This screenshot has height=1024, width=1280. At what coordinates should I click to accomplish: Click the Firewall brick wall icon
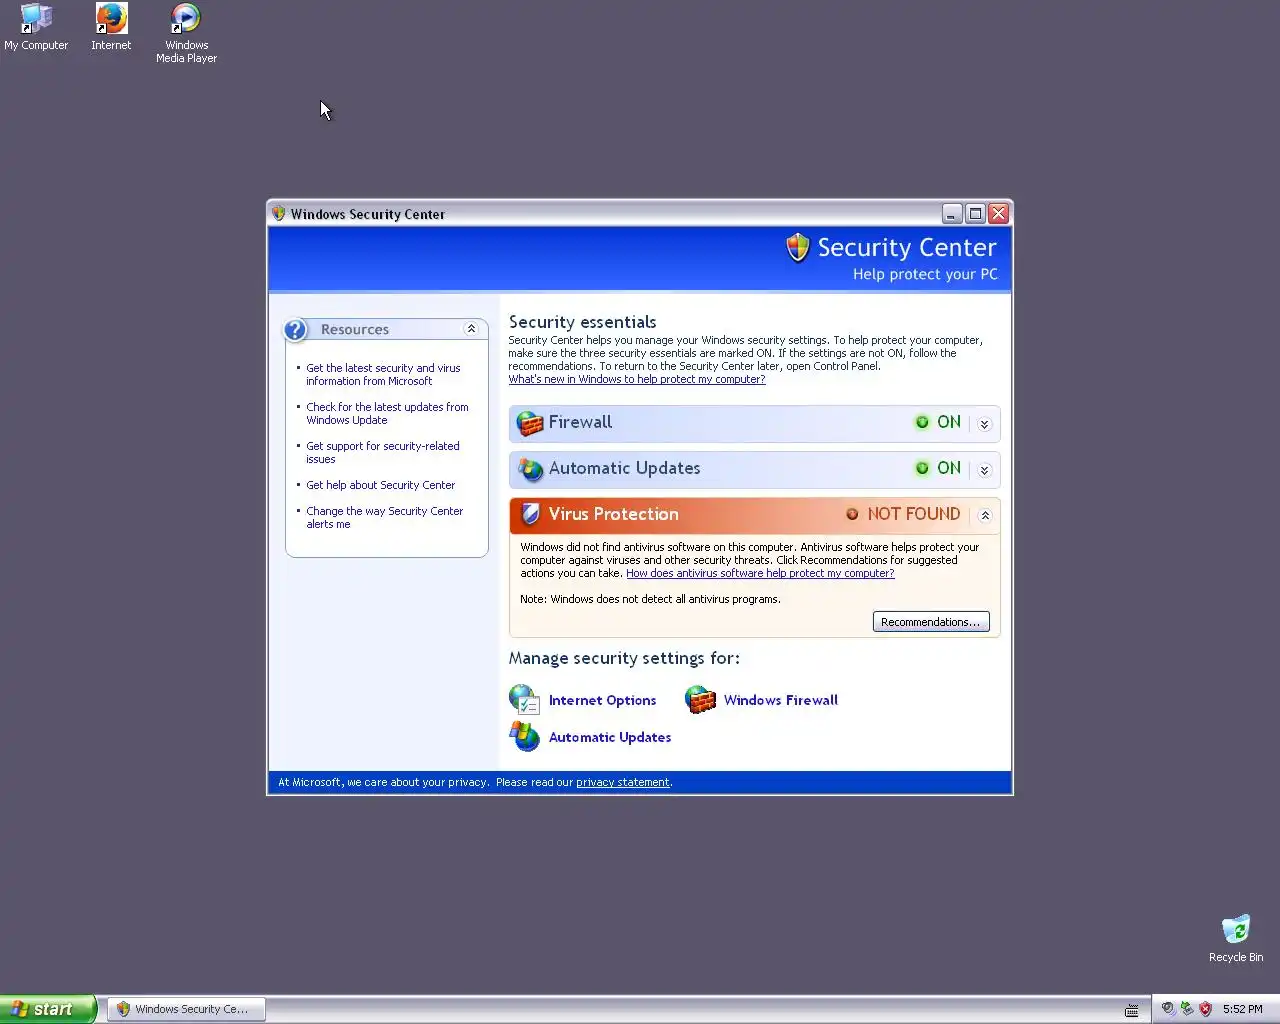pos(529,423)
